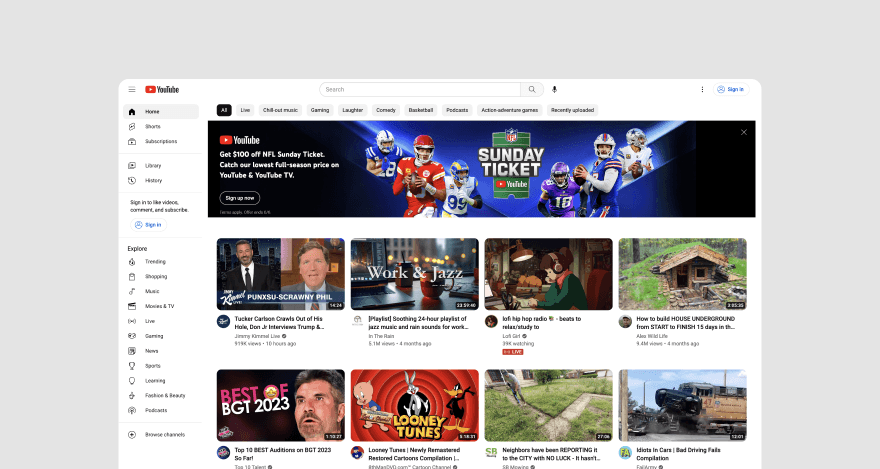Open FailArmy channel avatar
880x469 pixels.
[625, 453]
